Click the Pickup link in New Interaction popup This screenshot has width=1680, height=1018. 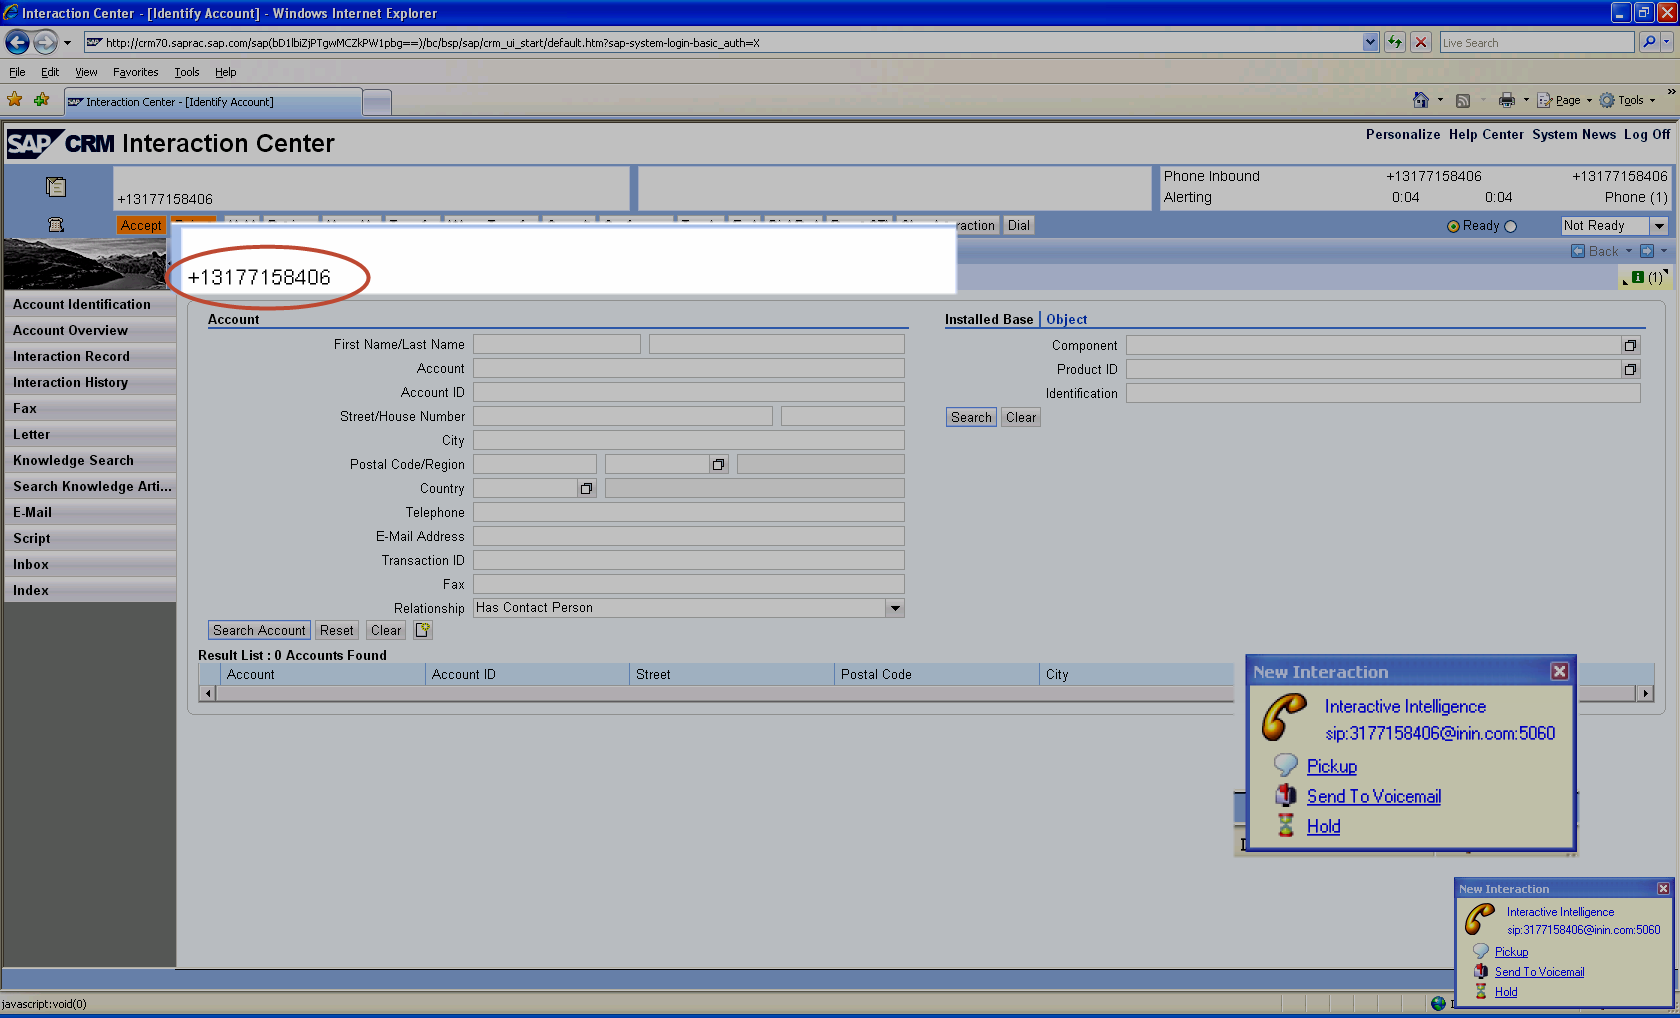[x=1330, y=765]
